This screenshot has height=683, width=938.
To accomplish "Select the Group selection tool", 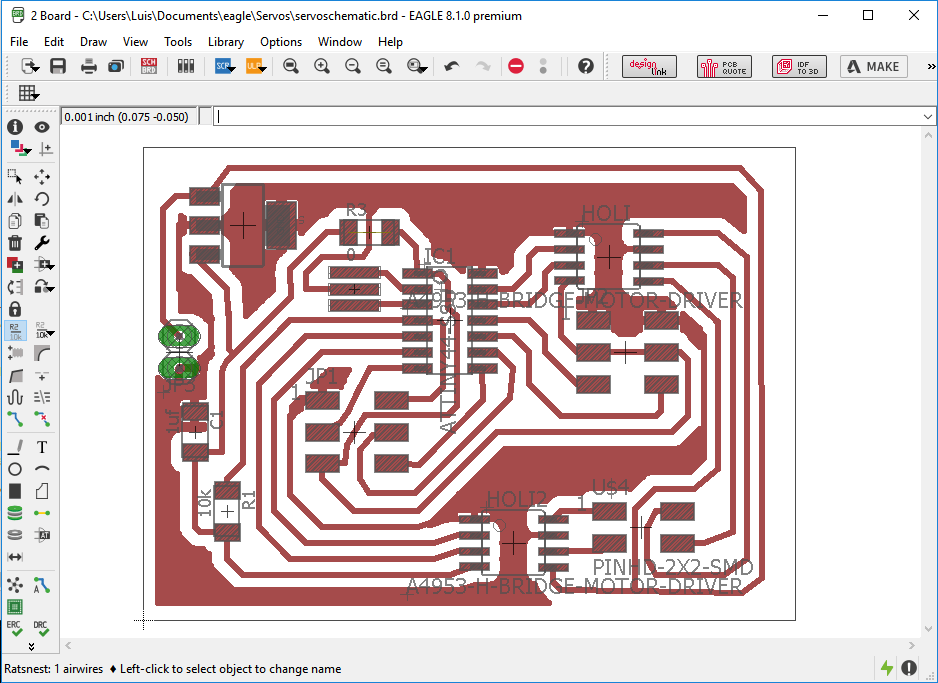I will [x=15, y=176].
